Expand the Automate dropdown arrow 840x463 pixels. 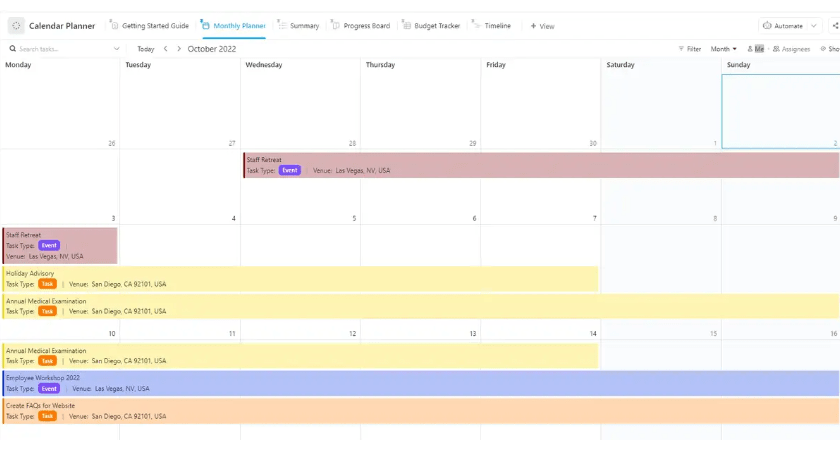814,26
